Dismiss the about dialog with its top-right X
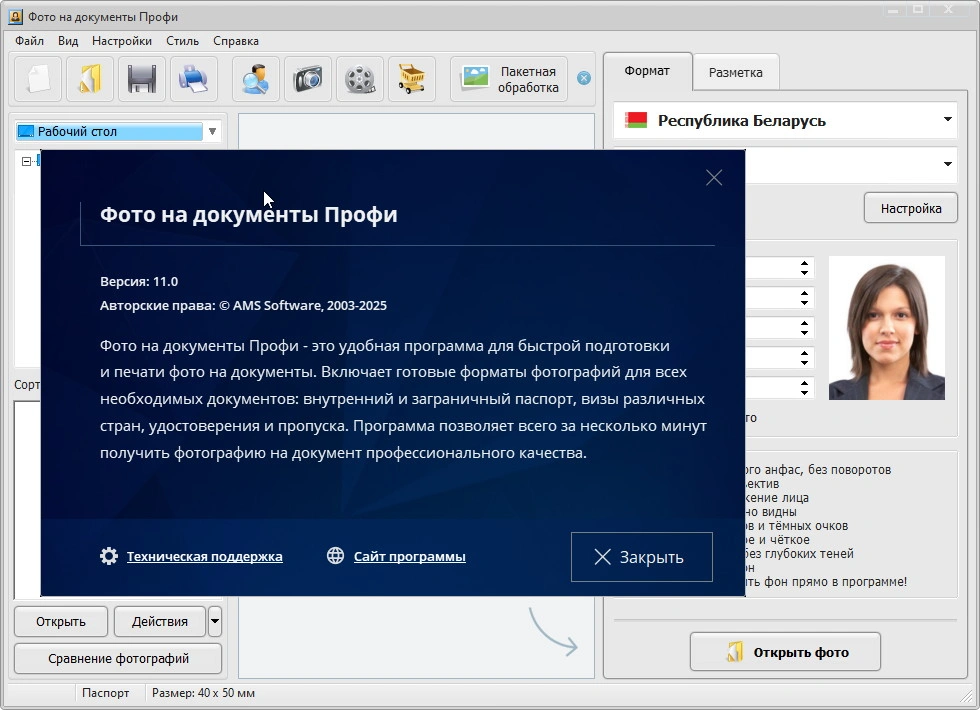The width and height of the screenshot is (980, 710). 714,178
